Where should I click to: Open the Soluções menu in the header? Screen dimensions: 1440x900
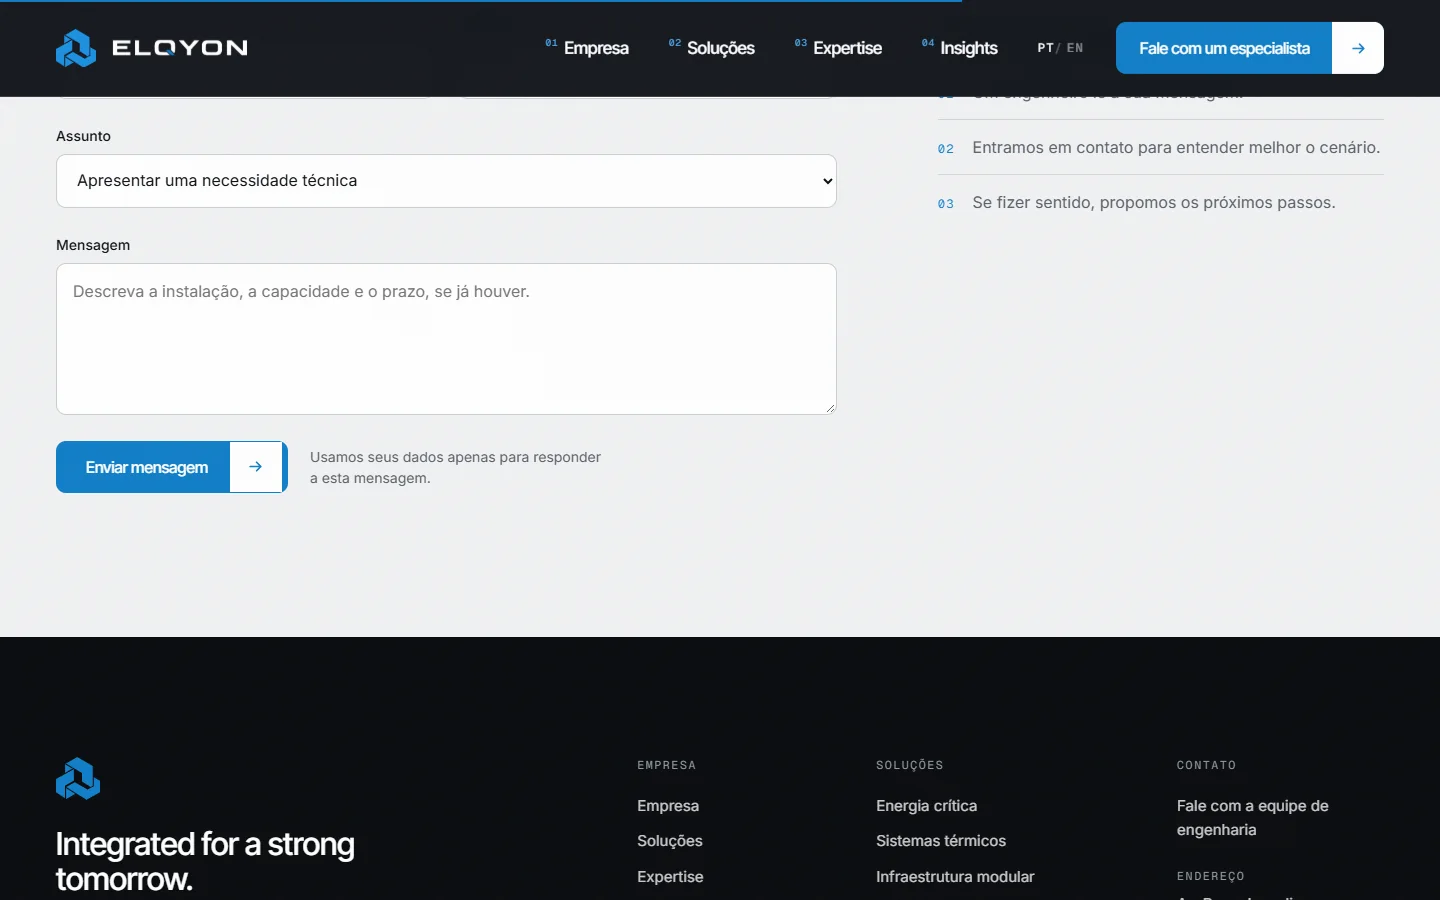(712, 48)
